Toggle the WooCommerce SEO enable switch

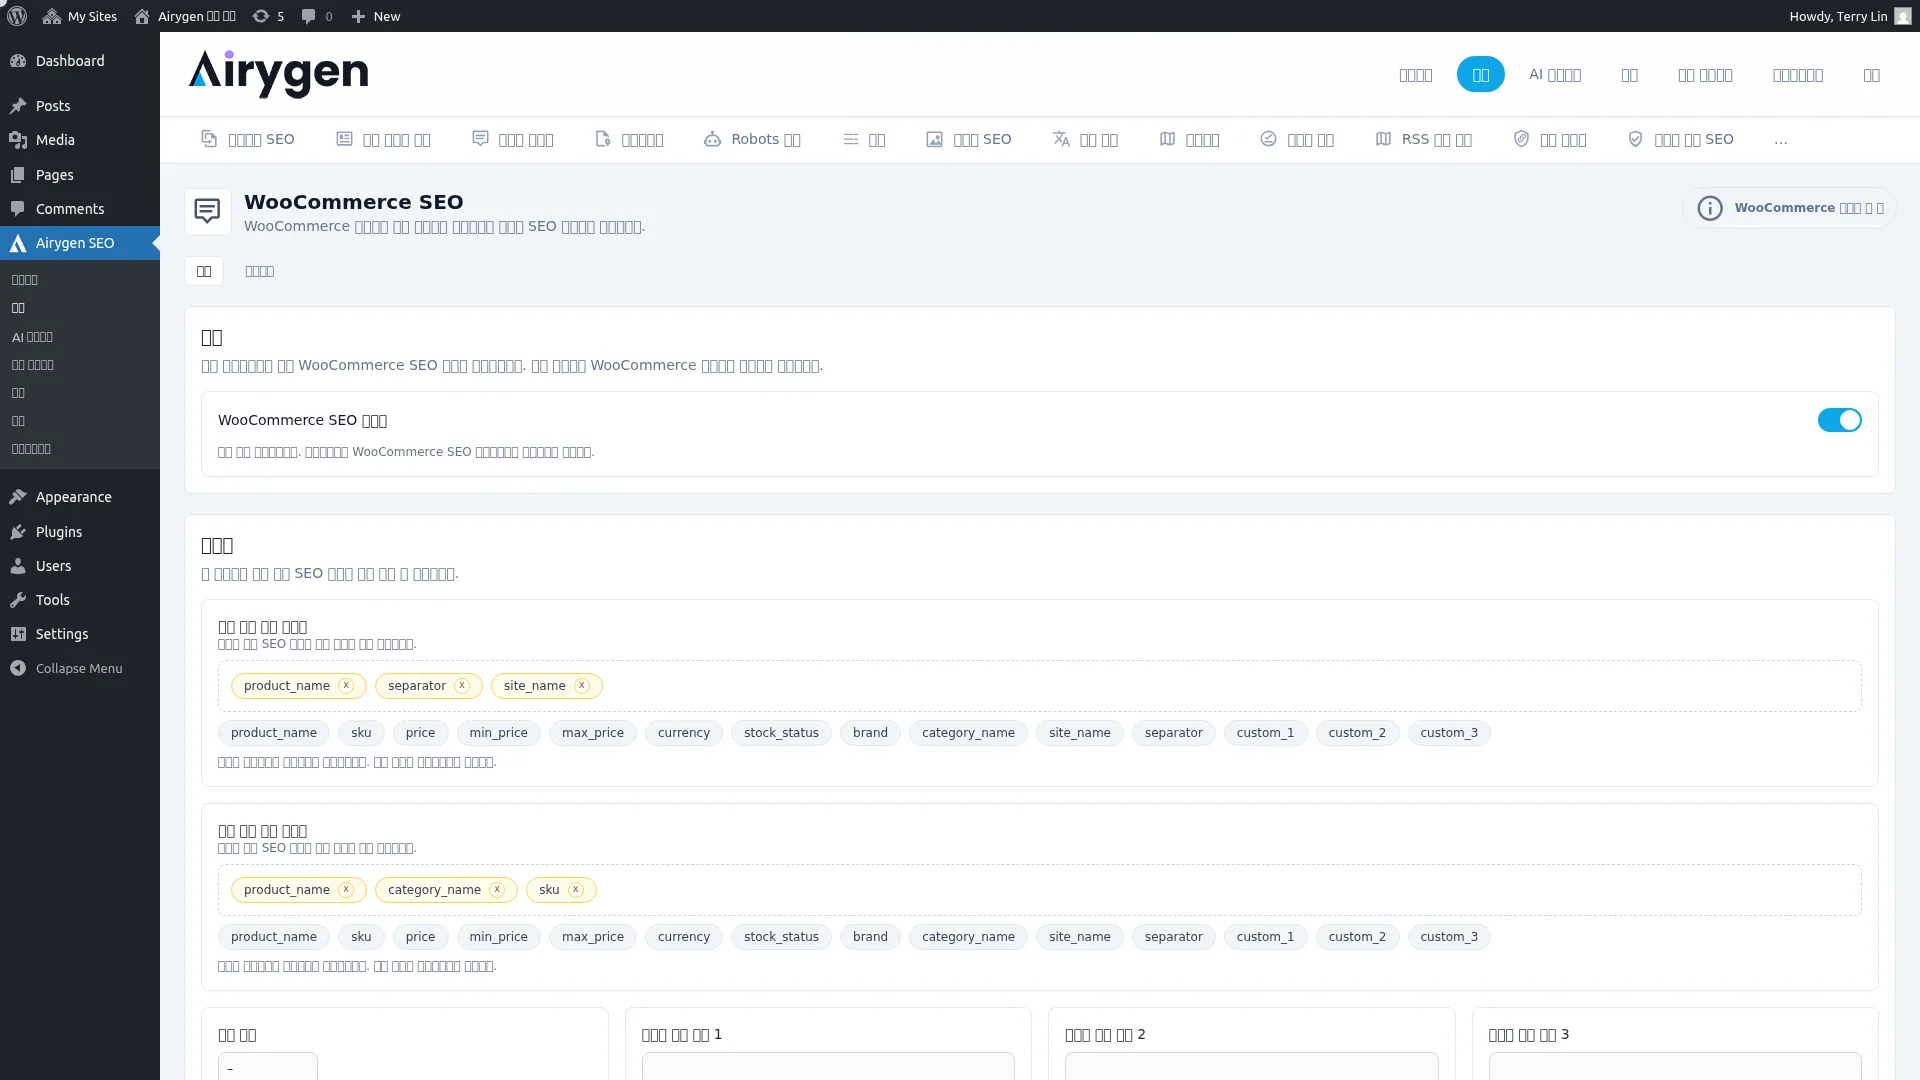[1839, 420]
